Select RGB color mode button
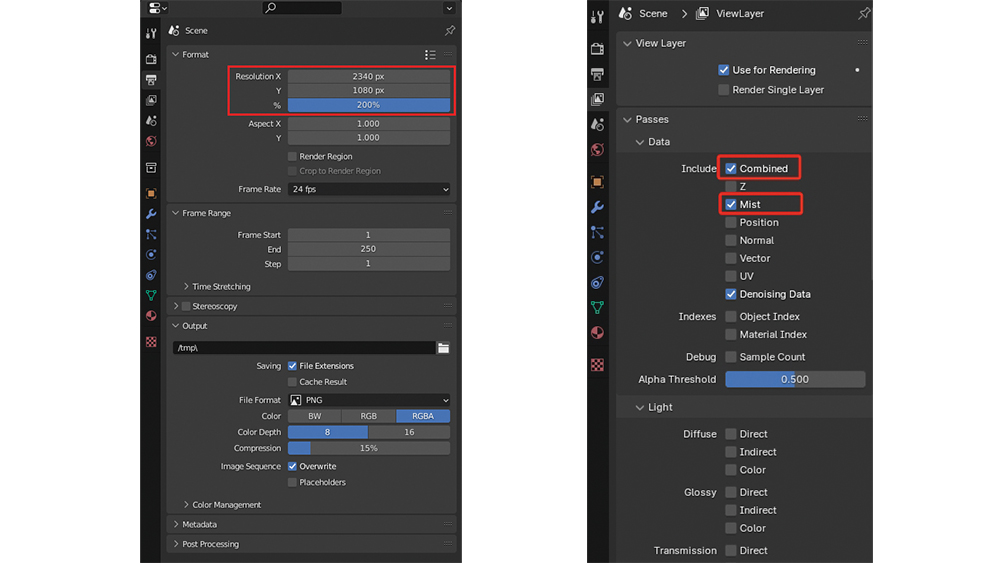Viewport: 1000px width, 563px height. [369, 416]
